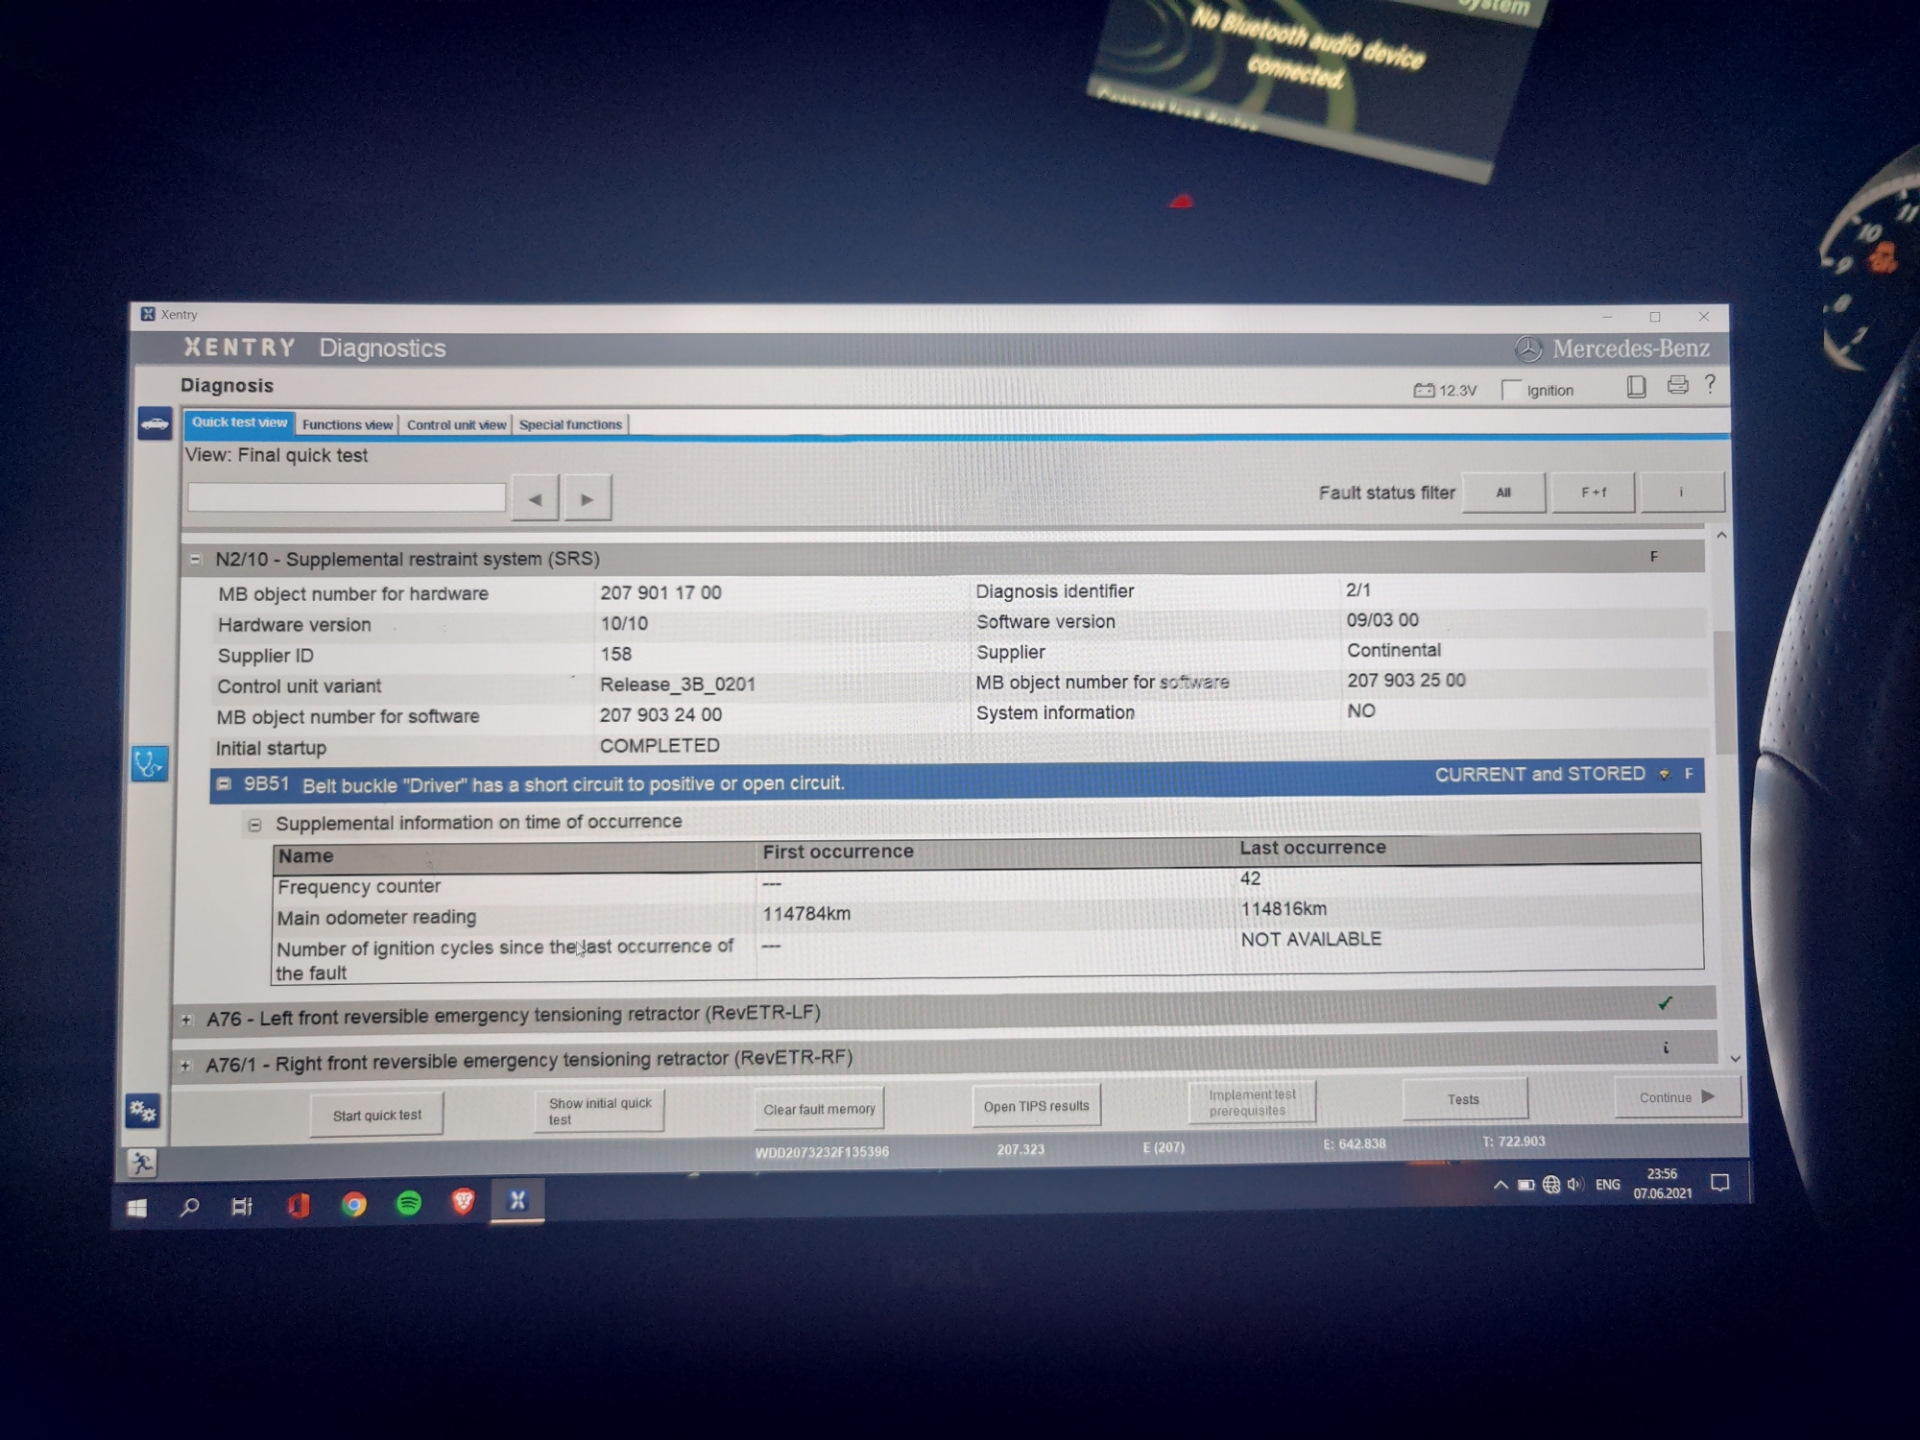Image resolution: width=1920 pixels, height=1440 pixels.
Task: Open Brave browser from the taskbar
Action: click(x=463, y=1202)
